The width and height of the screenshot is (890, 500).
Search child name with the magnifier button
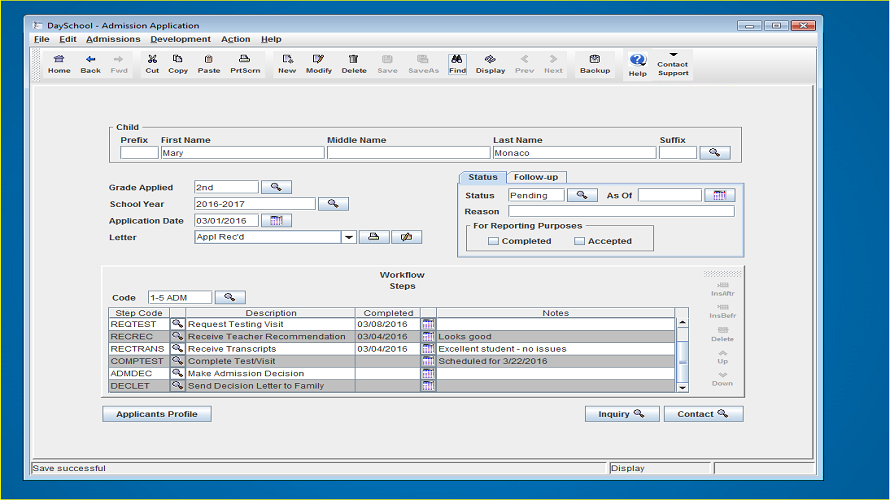click(x=715, y=153)
